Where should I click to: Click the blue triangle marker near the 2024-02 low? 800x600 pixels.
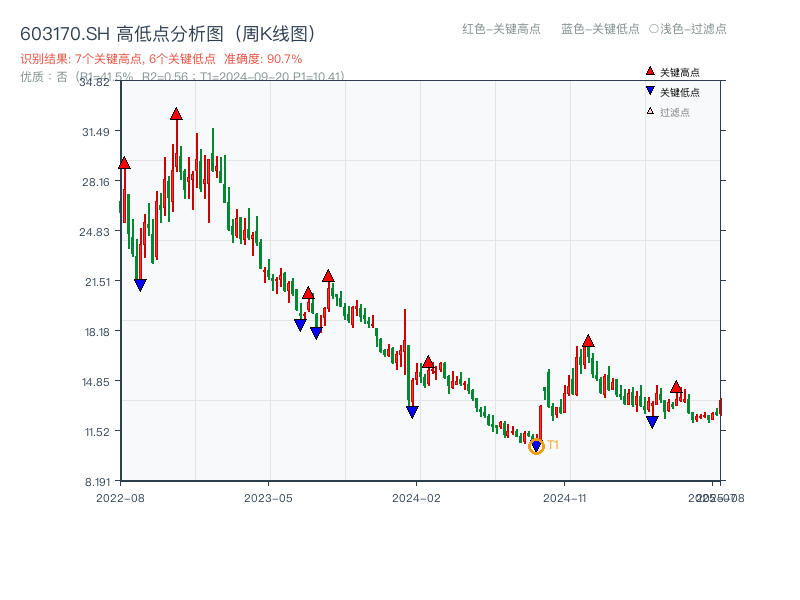point(411,411)
